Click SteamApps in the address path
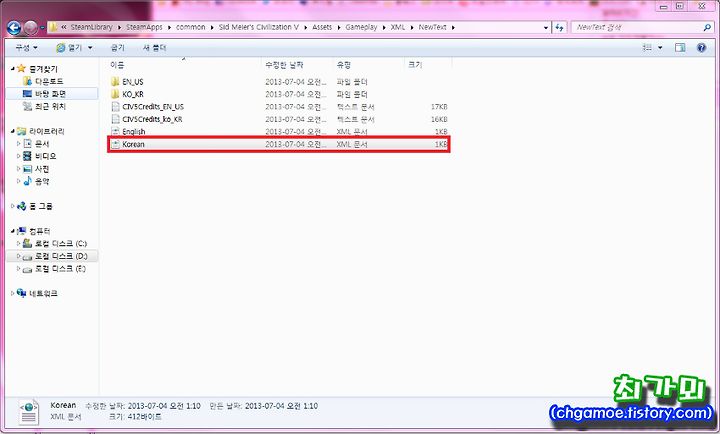The width and height of the screenshot is (720, 434). coord(144,28)
